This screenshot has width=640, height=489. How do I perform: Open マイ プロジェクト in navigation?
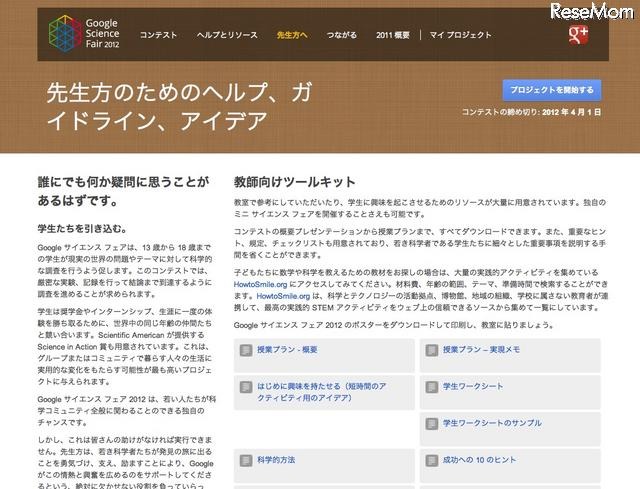click(x=460, y=35)
